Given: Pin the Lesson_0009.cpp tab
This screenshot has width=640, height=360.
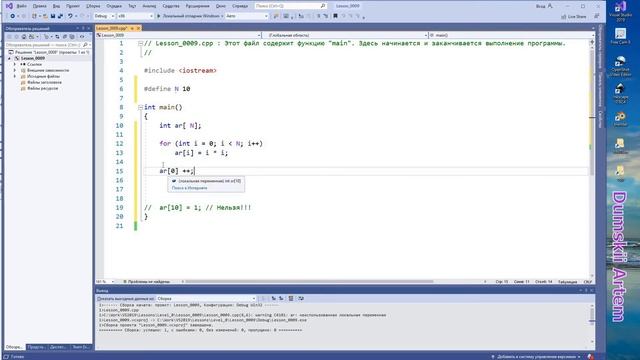Looking at the screenshot, I should (132, 28).
